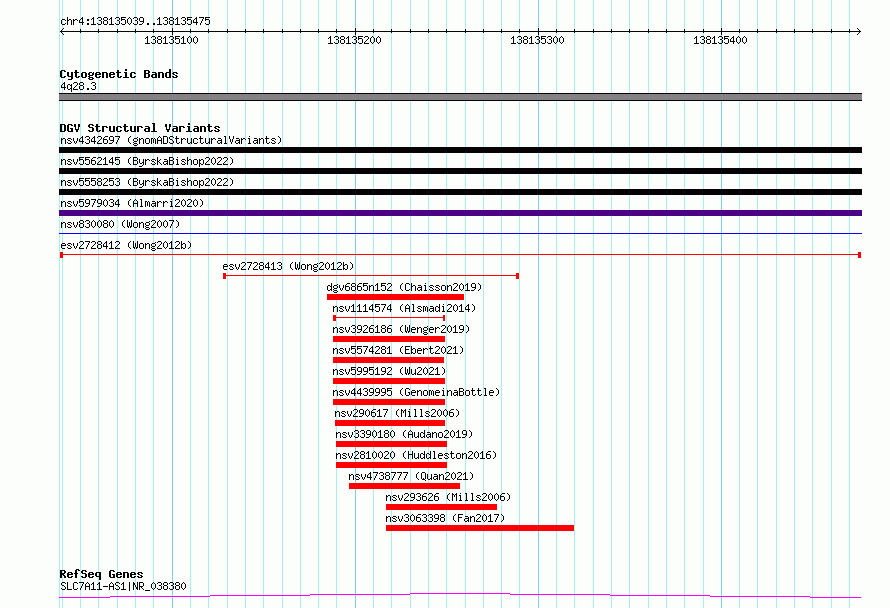The image size is (890, 608).
Task: Click the nsv5995192 Wu2021 label
Action: (x=389, y=371)
